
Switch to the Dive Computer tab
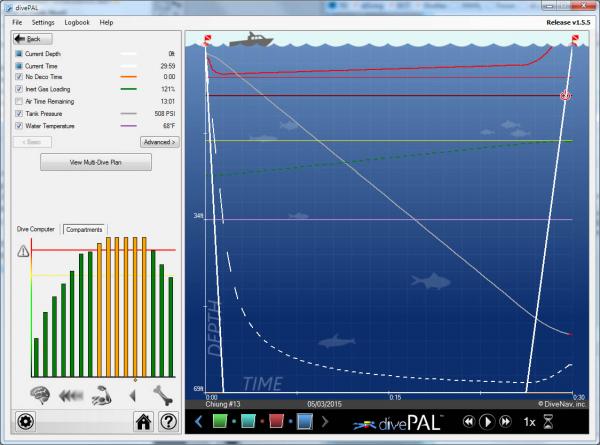coord(37,230)
